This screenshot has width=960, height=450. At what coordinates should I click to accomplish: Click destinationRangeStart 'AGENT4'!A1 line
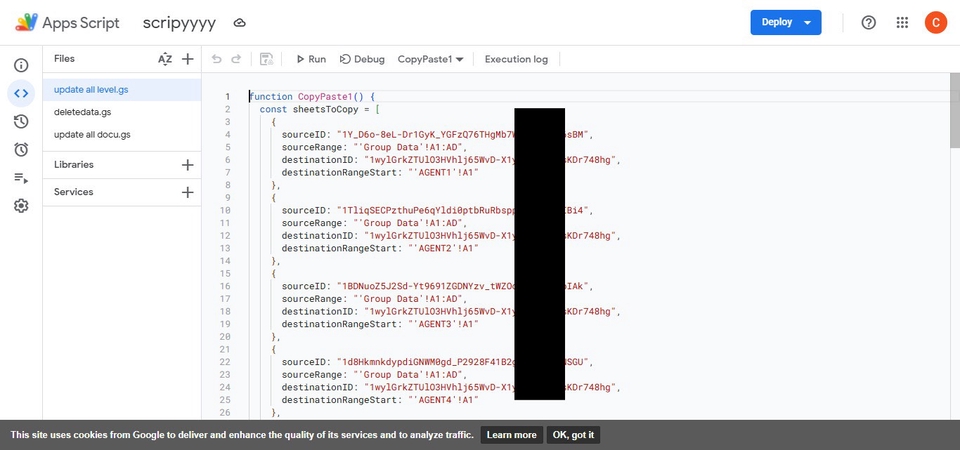click(x=380, y=399)
